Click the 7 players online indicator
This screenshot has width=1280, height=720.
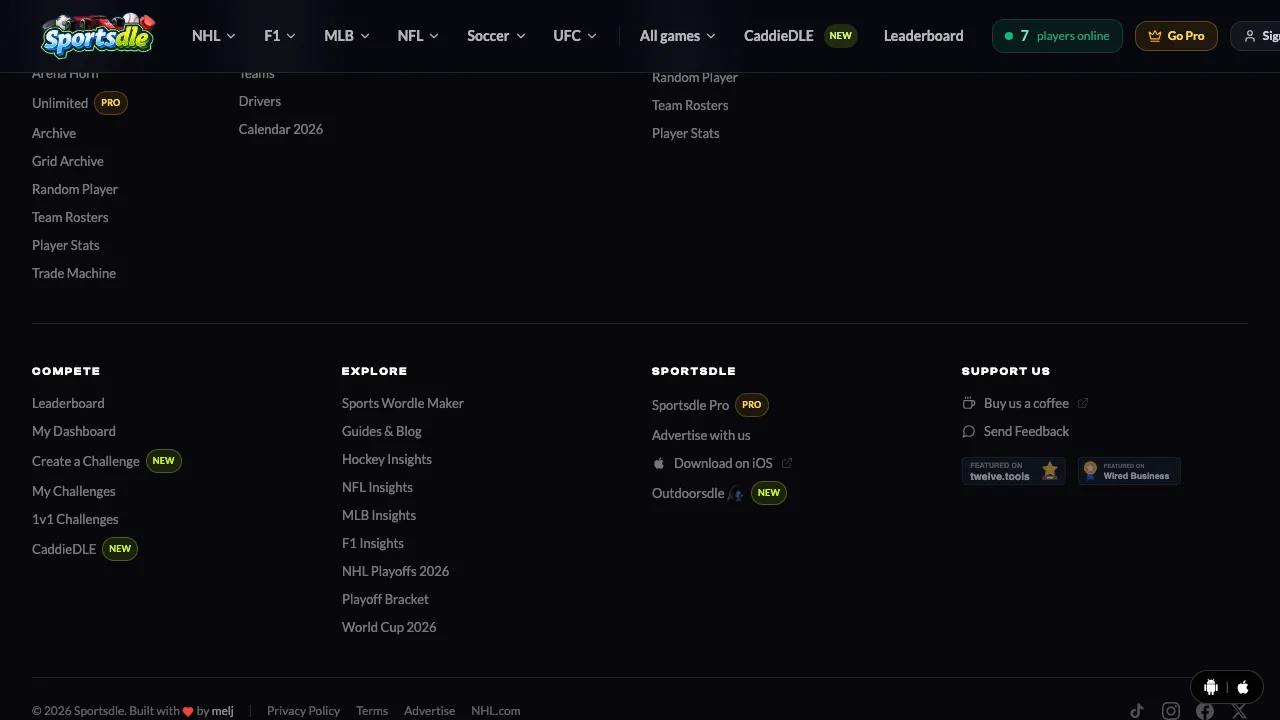pyautogui.click(x=1057, y=36)
